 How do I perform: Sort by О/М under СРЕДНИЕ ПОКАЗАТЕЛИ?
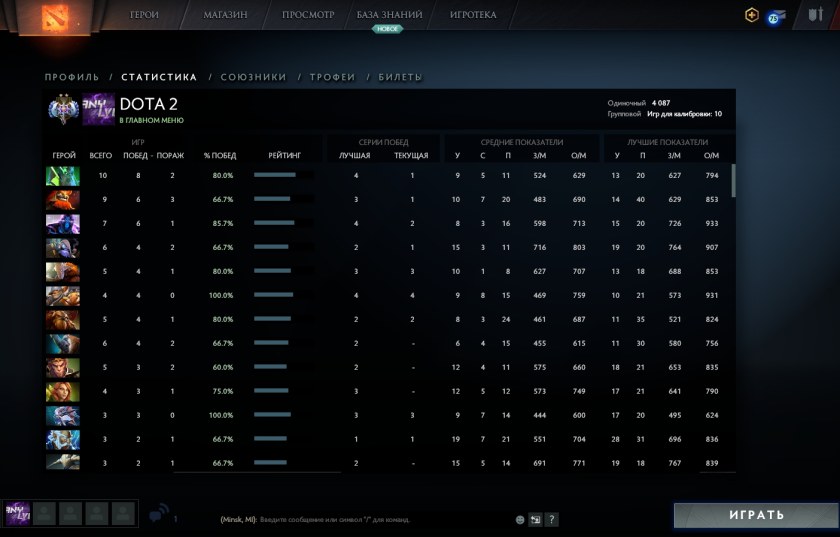[x=579, y=155]
